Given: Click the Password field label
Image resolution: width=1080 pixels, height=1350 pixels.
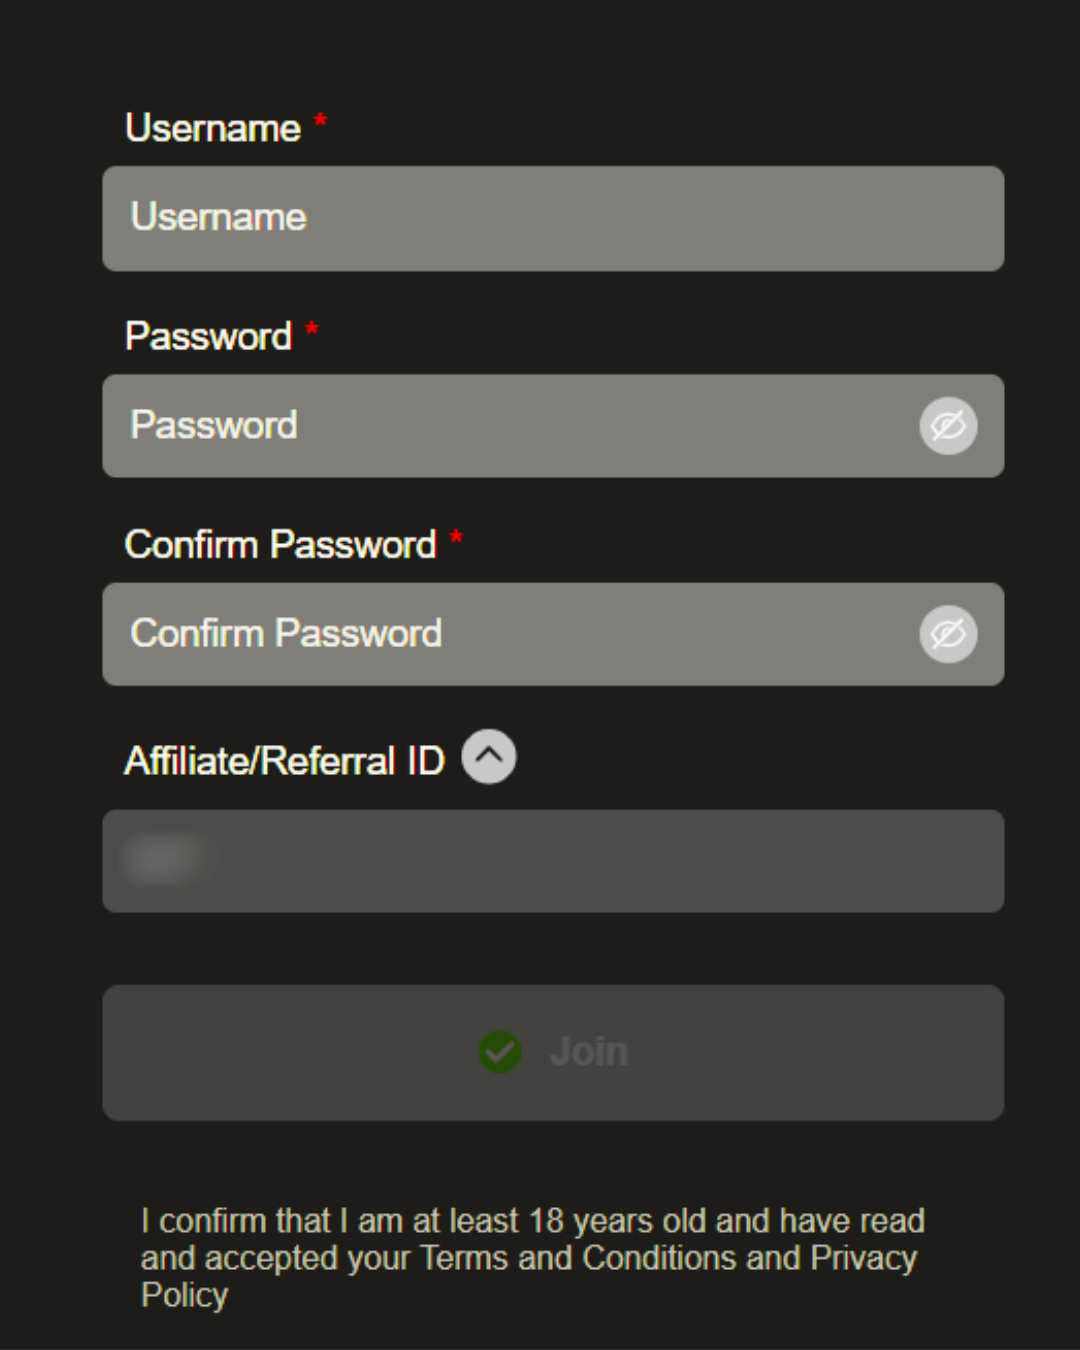Looking at the screenshot, I should click(x=208, y=337).
